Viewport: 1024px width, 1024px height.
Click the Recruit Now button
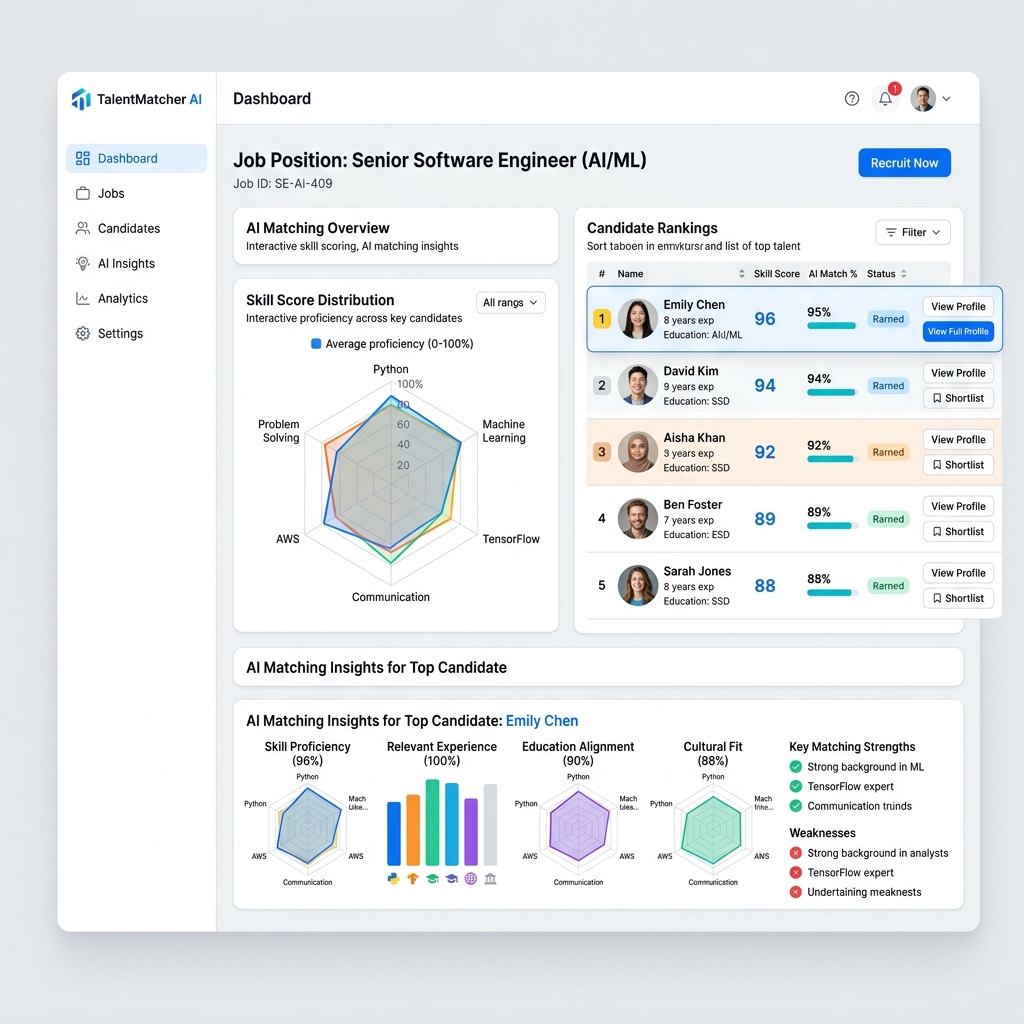click(x=904, y=163)
